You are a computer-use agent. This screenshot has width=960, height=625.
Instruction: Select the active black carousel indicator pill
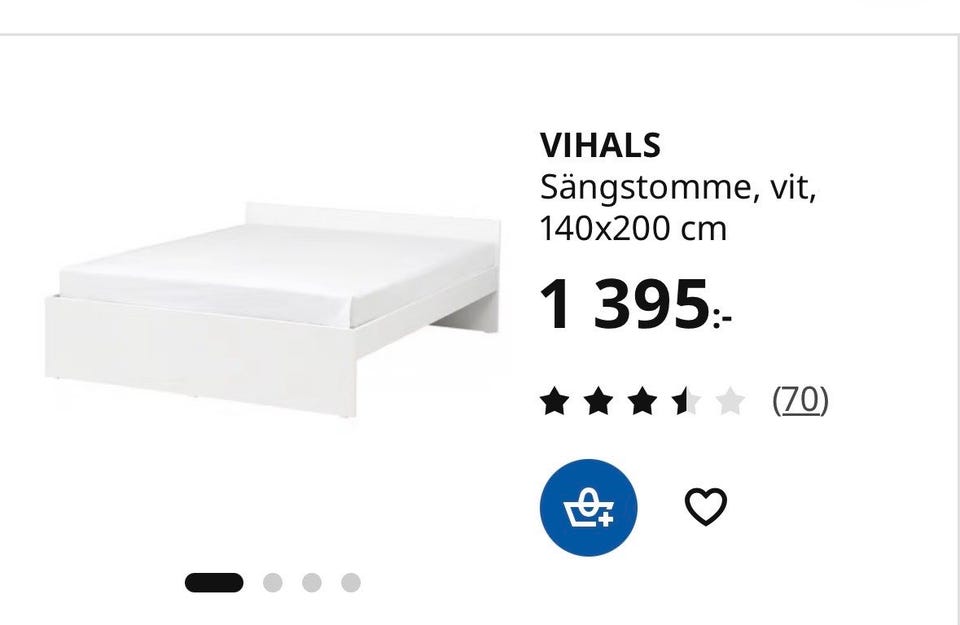tap(214, 583)
